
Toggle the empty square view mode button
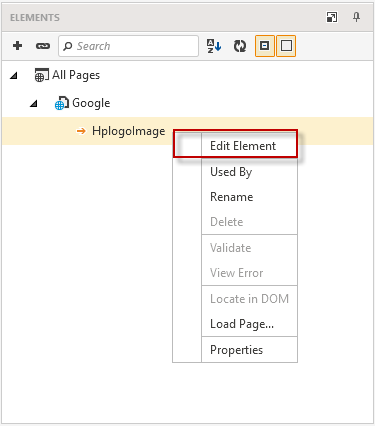tap(286, 46)
